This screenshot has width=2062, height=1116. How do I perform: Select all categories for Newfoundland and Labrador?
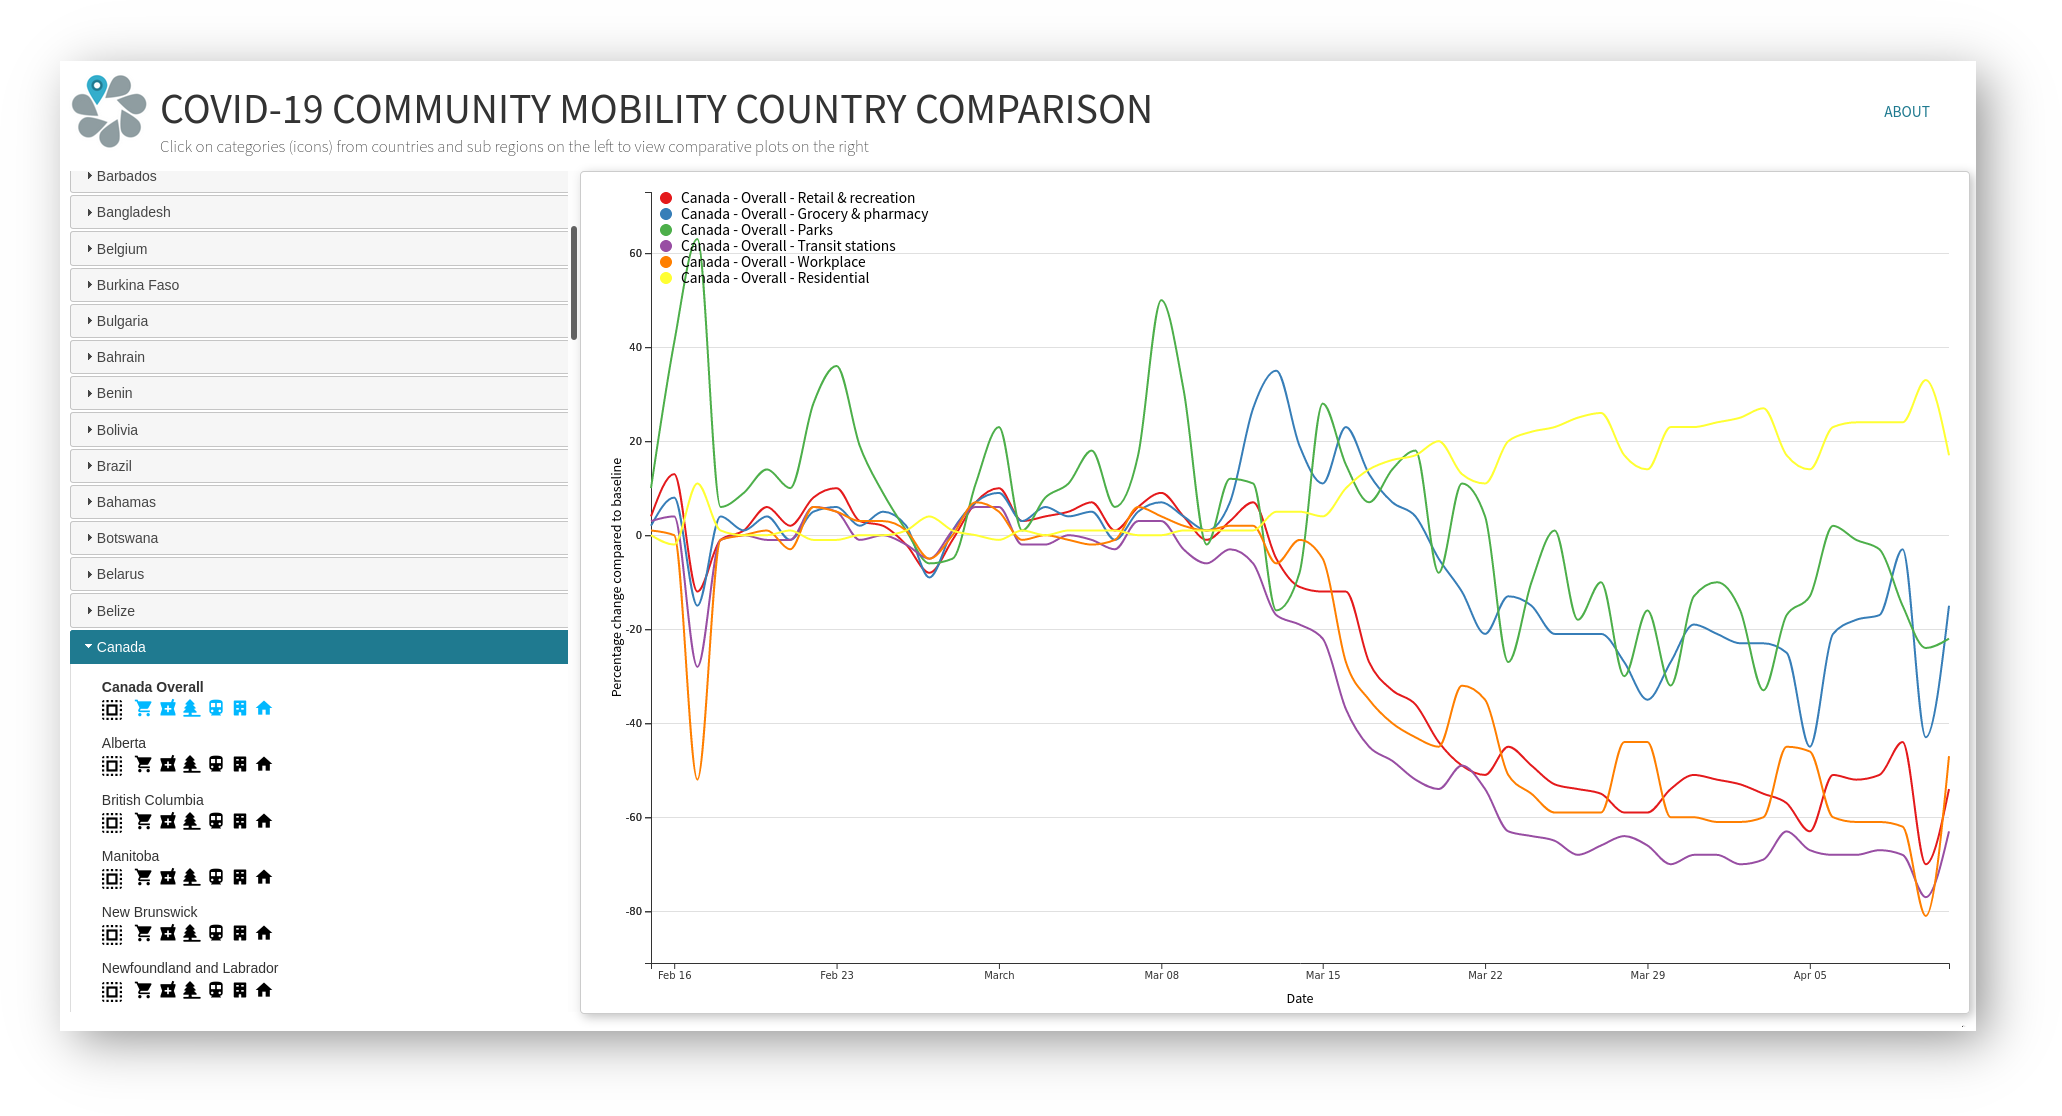pos(112,991)
